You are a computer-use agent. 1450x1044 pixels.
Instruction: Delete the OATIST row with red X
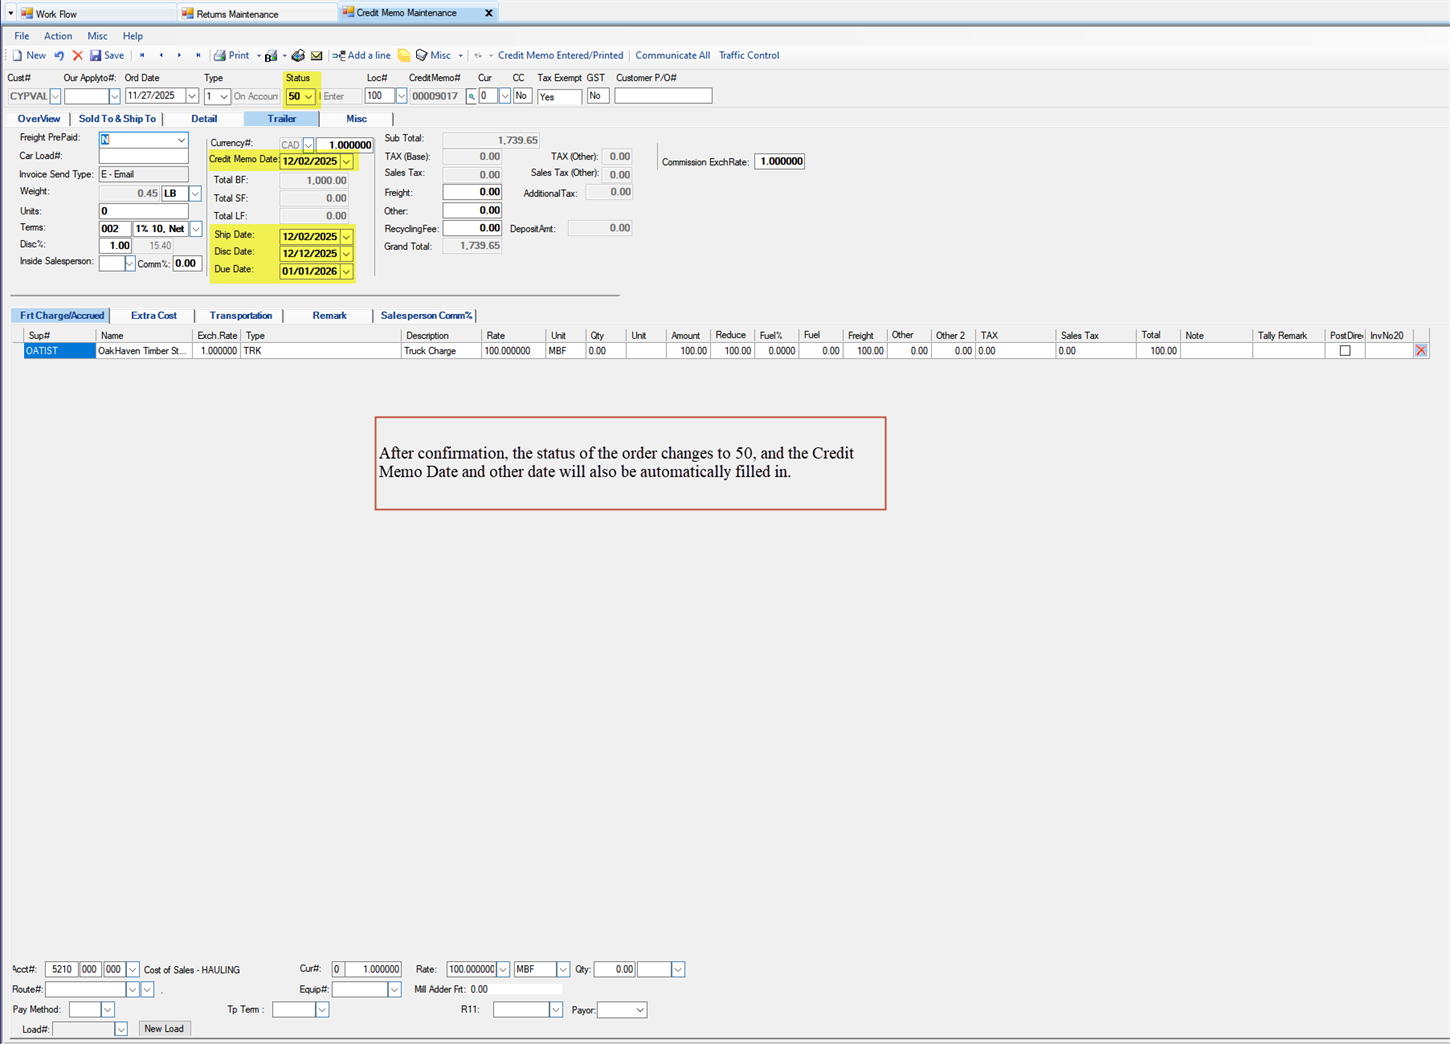pyautogui.click(x=1420, y=351)
